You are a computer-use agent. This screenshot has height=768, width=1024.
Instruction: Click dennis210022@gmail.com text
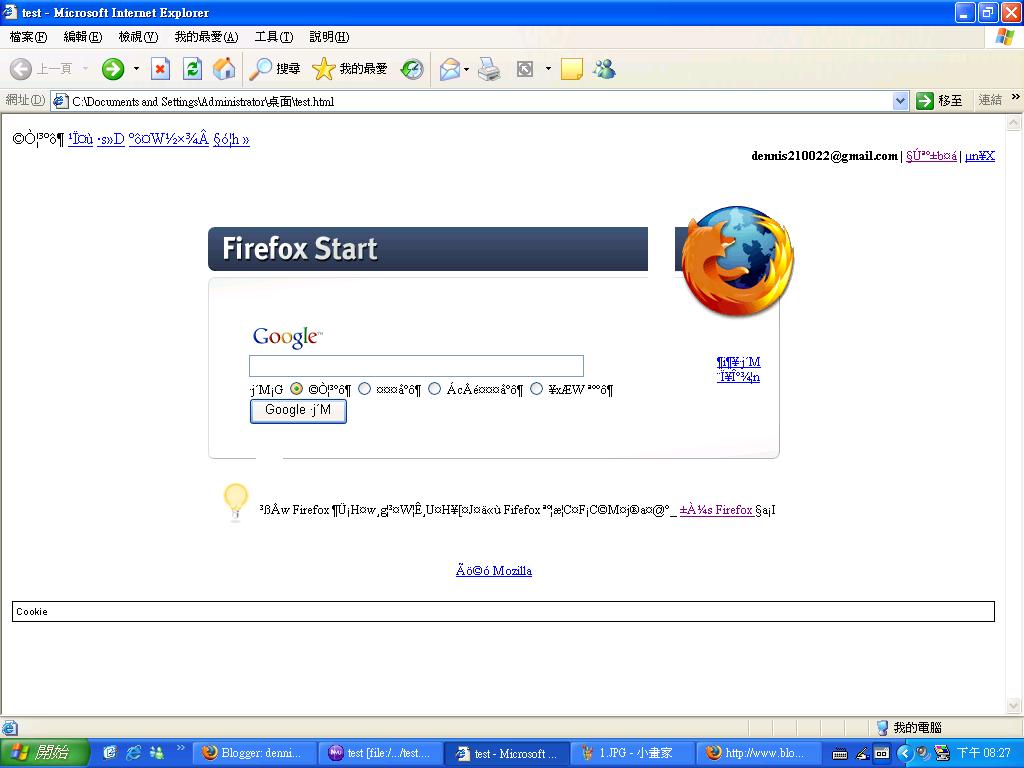tap(824, 155)
